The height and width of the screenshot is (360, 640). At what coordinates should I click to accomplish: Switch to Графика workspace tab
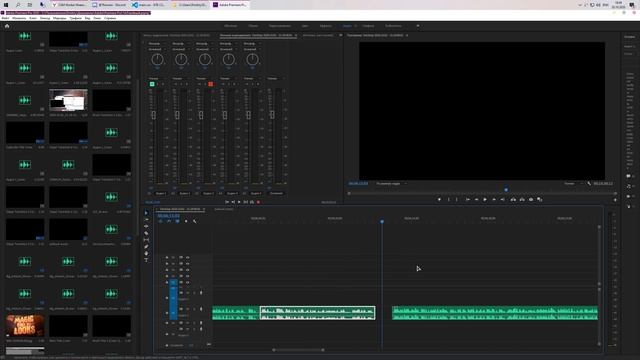pos(368,26)
